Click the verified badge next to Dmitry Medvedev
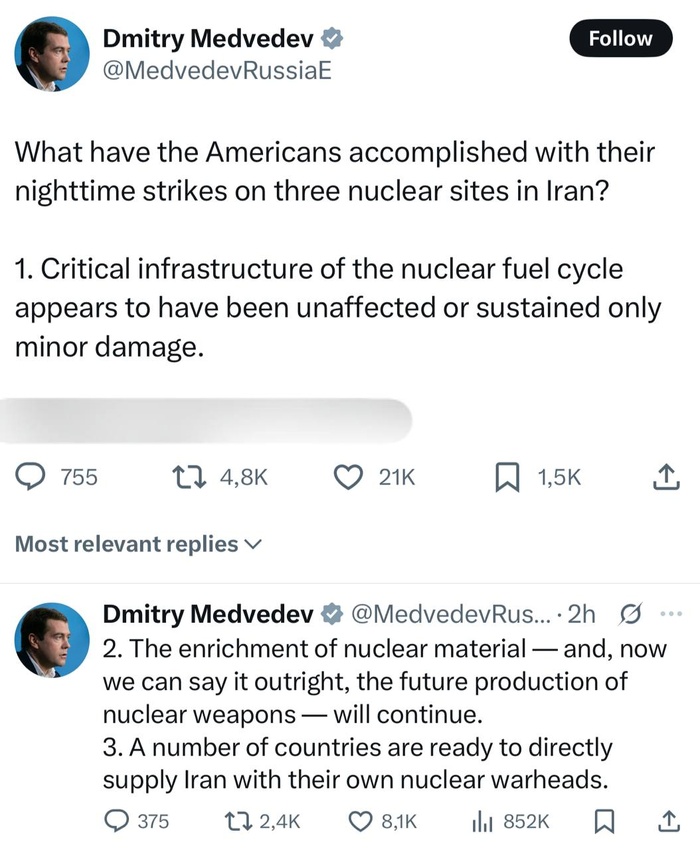This screenshot has height=850, width=700. pos(331,38)
